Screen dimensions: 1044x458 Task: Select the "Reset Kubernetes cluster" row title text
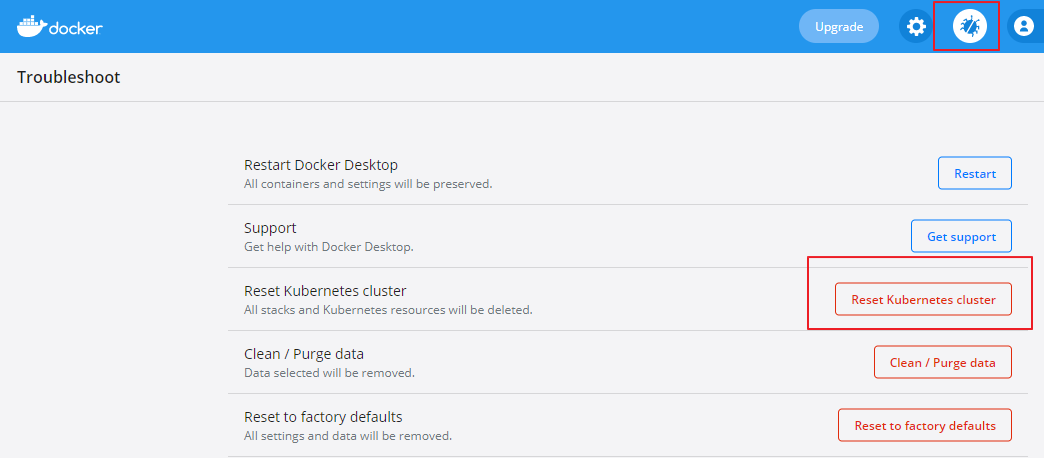pos(325,291)
